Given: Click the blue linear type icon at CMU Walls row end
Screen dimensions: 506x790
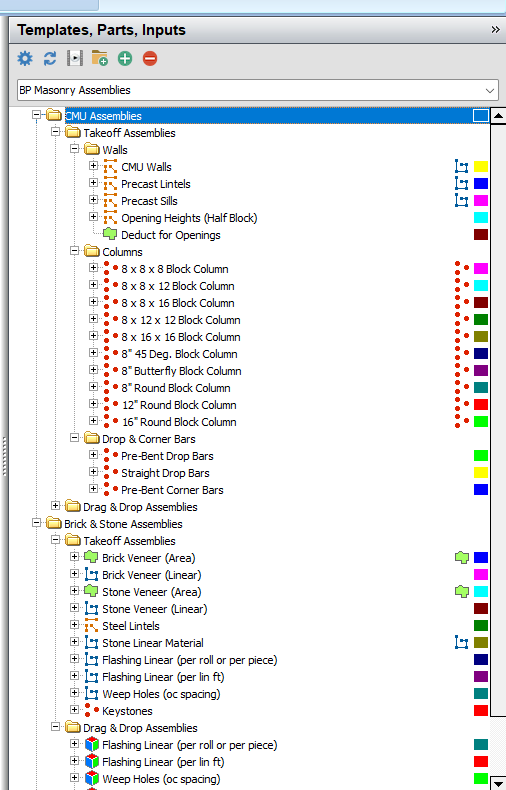Looking at the screenshot, I should 461,167.
